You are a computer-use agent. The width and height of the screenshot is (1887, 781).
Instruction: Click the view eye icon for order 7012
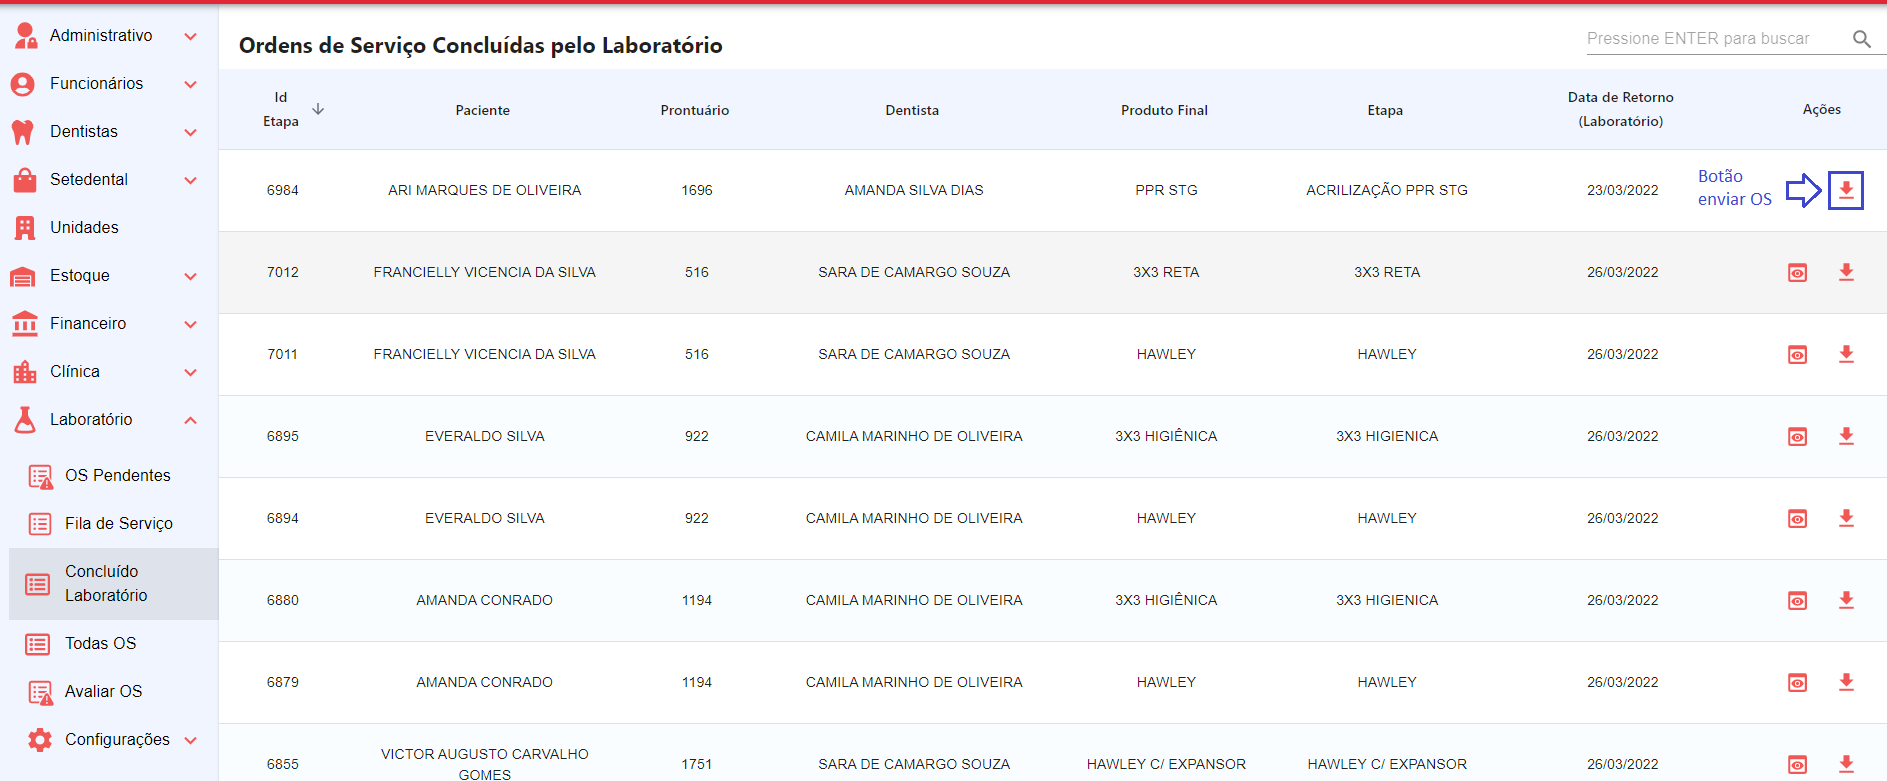1797,273
